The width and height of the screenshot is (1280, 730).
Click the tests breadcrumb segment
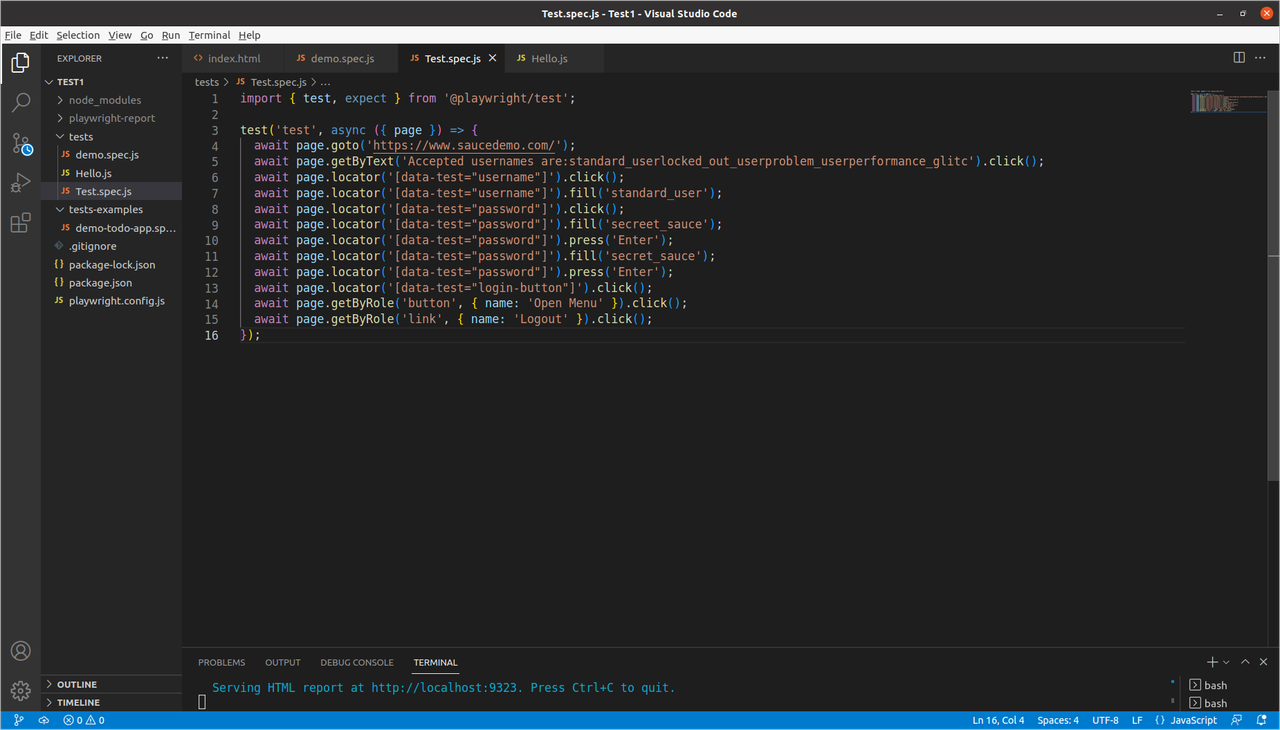[x=206, y=82]
